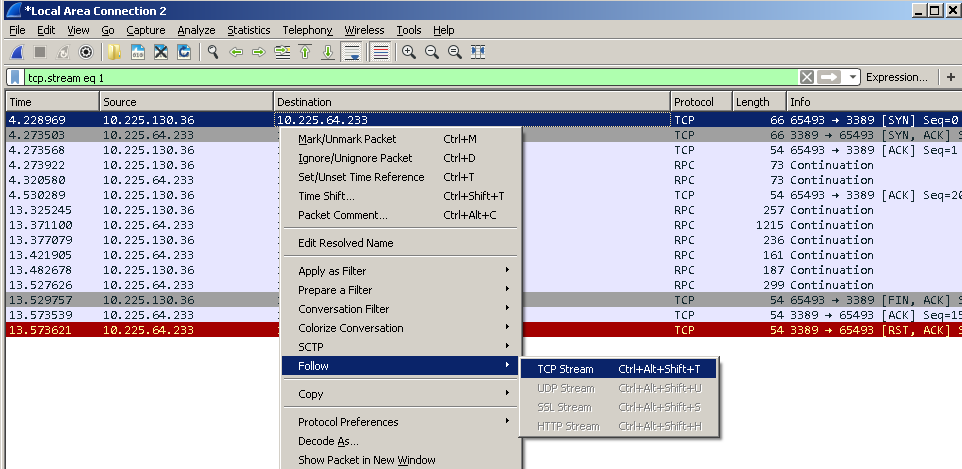Open display filter history dropdown
Image resolution: width=962 pixels, height=469 pixels.
[x=852, y=77]
